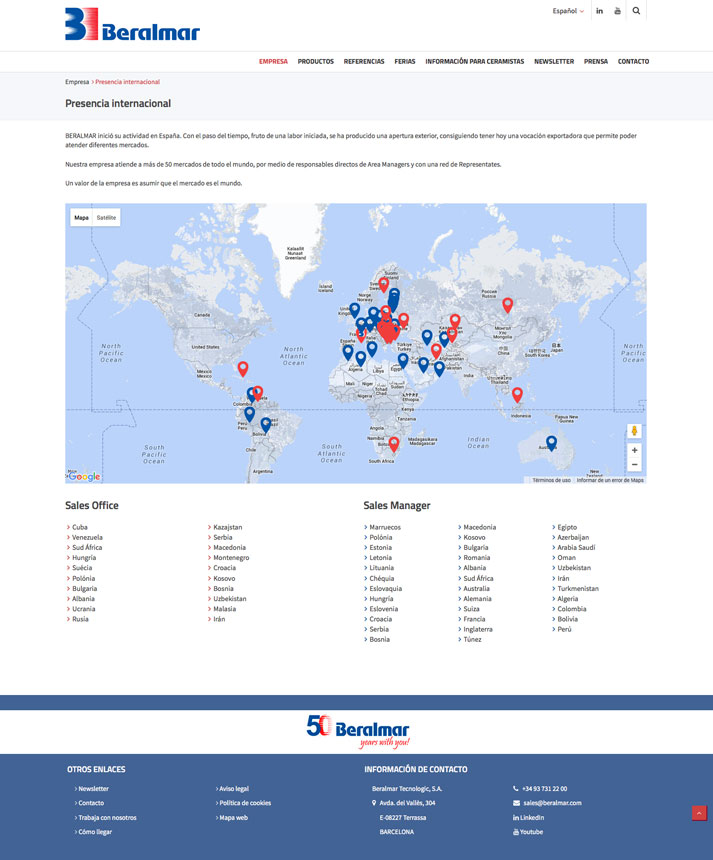This screenshot has height=860, width=713.
Task: Click the red marker on Sweden
Action: coord(384,284)
